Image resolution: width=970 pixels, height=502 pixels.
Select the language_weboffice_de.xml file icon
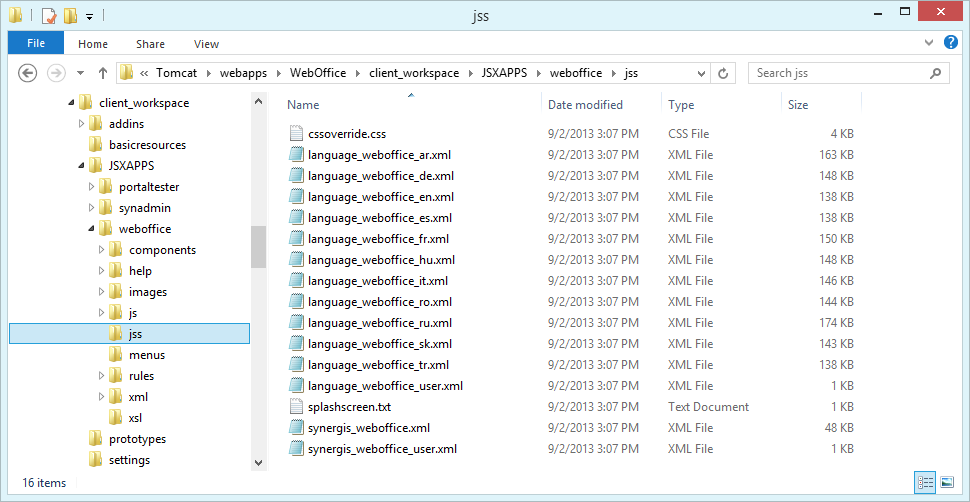point(297,176)
